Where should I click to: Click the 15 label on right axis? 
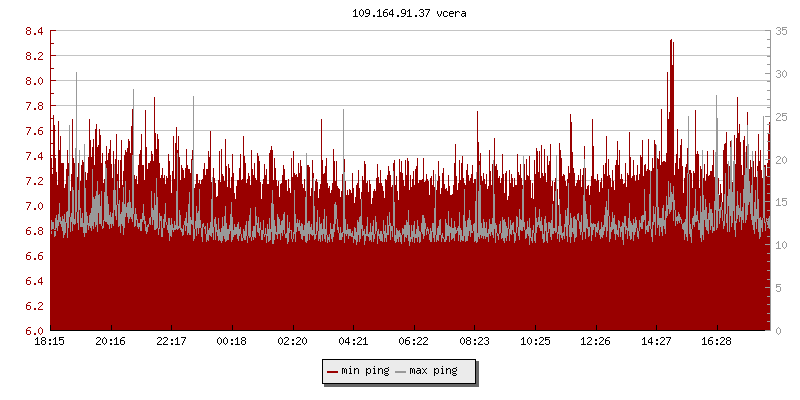click(x=782, y=202)
